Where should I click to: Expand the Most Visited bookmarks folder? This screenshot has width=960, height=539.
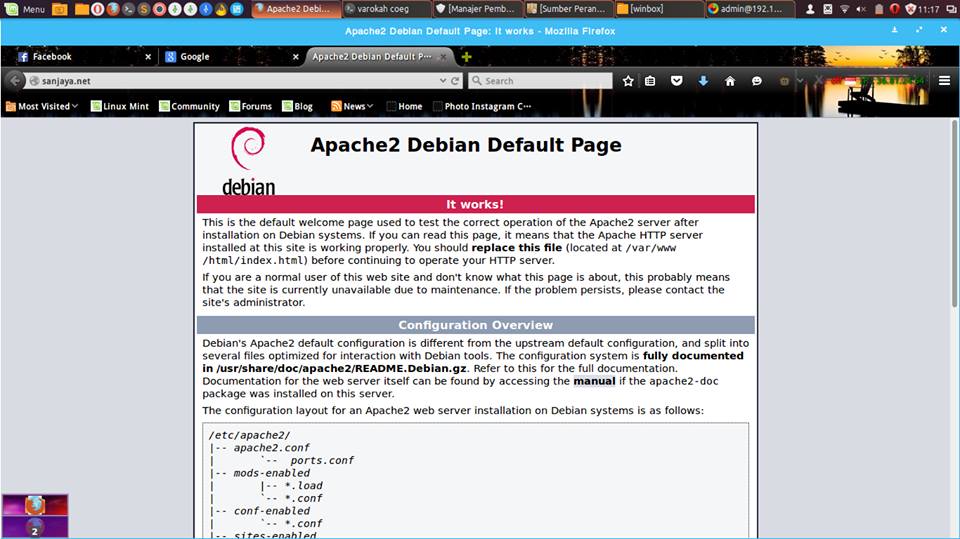pyautogui.click(x=42, y=106)
